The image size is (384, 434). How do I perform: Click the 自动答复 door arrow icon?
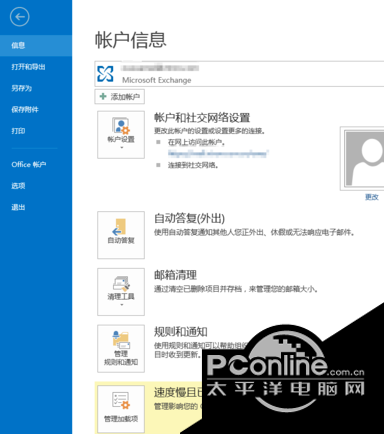click(120, 227)
